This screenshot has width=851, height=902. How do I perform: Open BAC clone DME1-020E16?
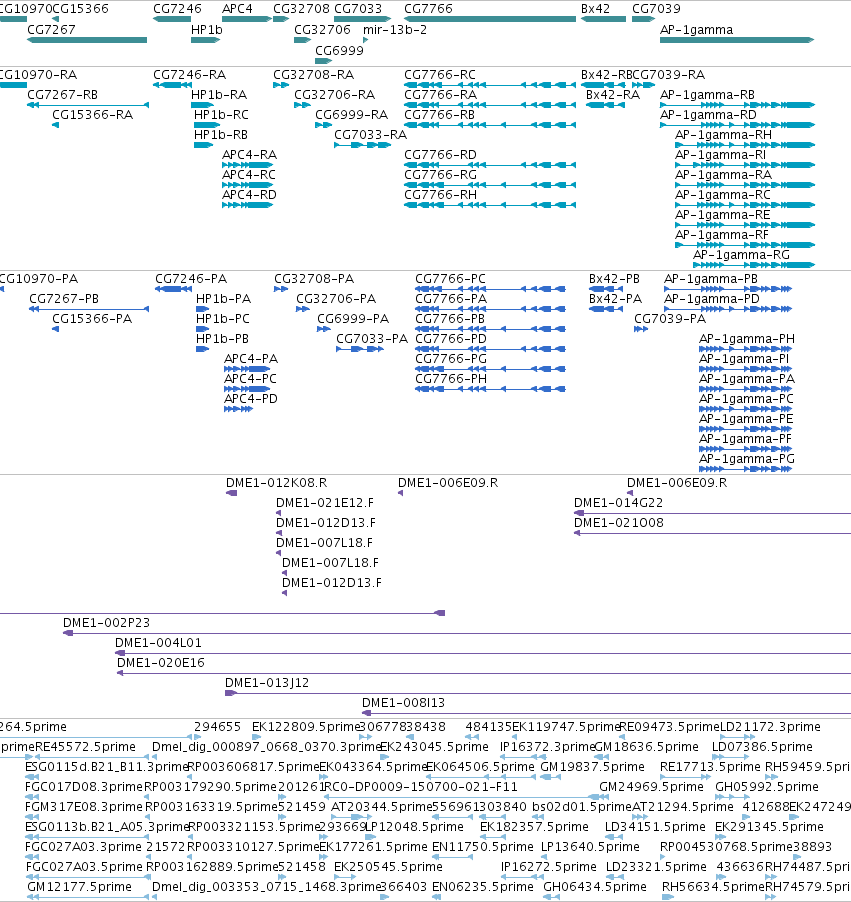[161, 663]
